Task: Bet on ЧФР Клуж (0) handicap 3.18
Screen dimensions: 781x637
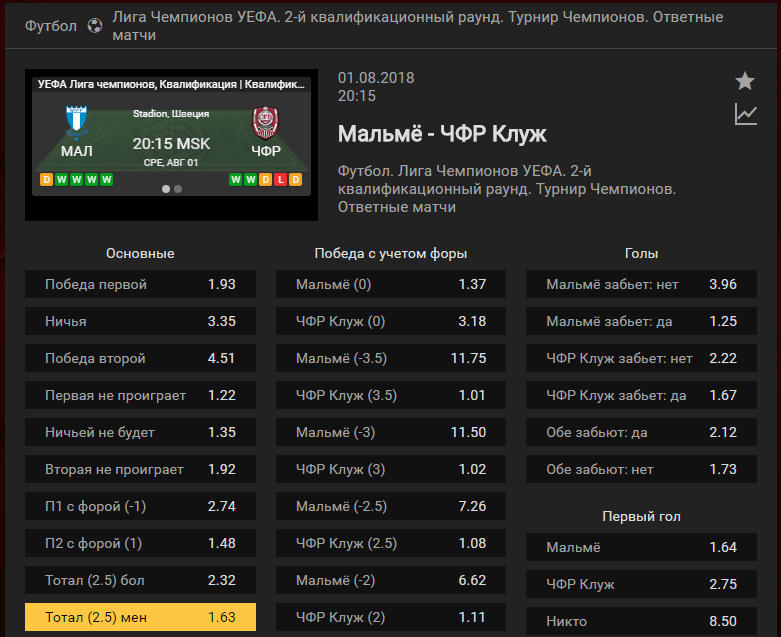Action: 391,321
